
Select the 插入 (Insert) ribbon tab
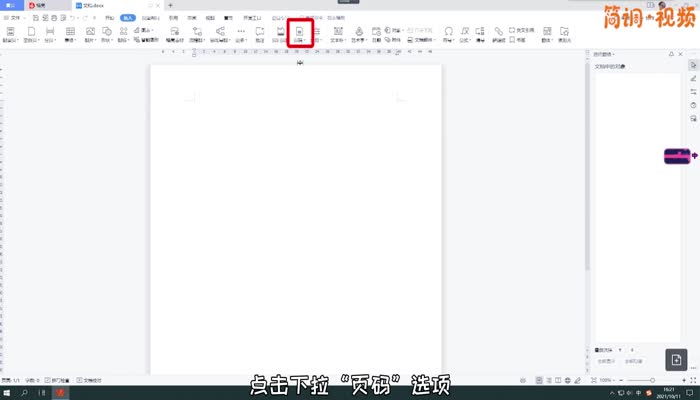pyautogui.click(x=127, y=18)
